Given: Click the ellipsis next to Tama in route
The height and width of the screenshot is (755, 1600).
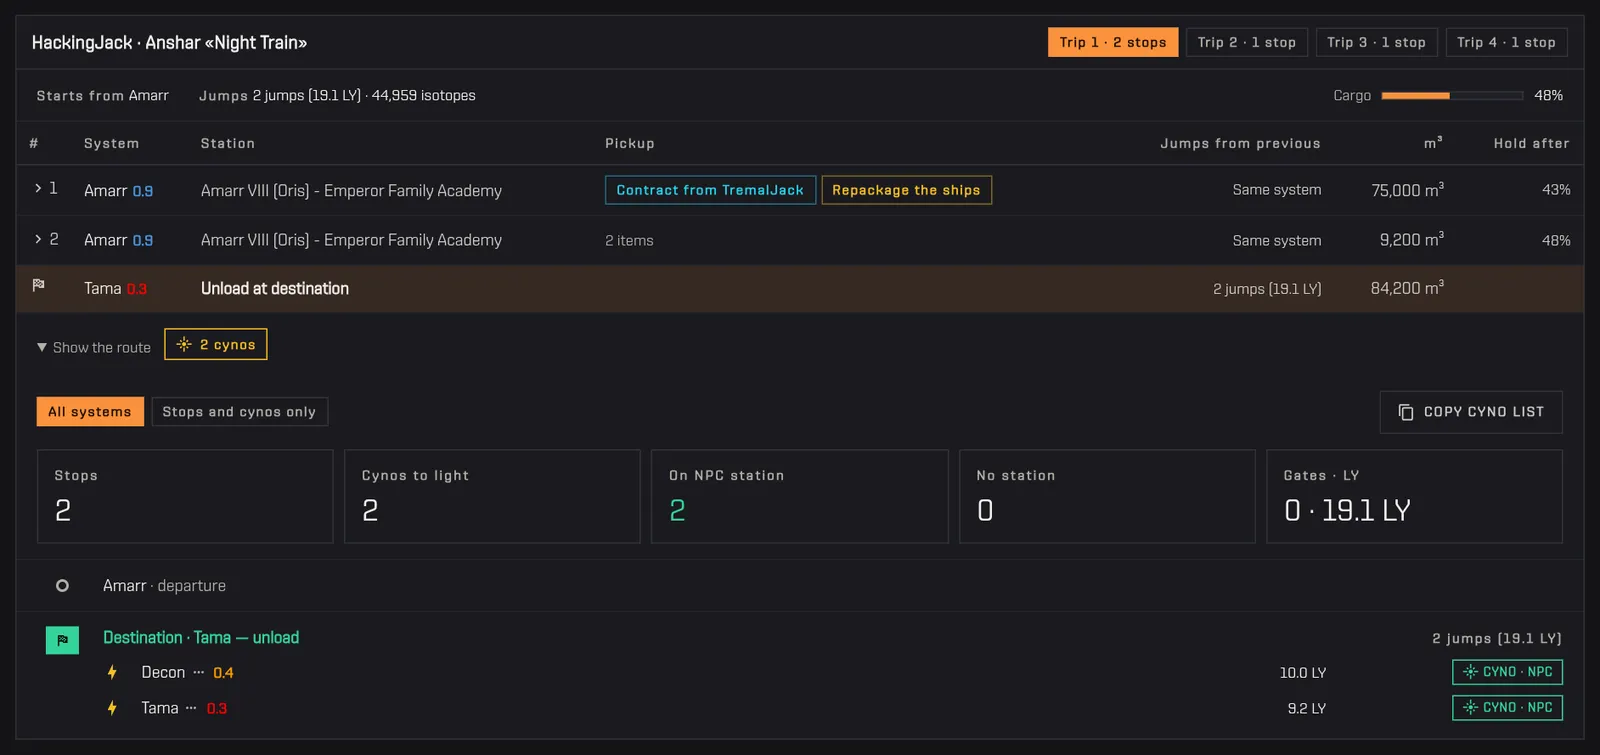Looking at the screenshot, I should (191, 708).
